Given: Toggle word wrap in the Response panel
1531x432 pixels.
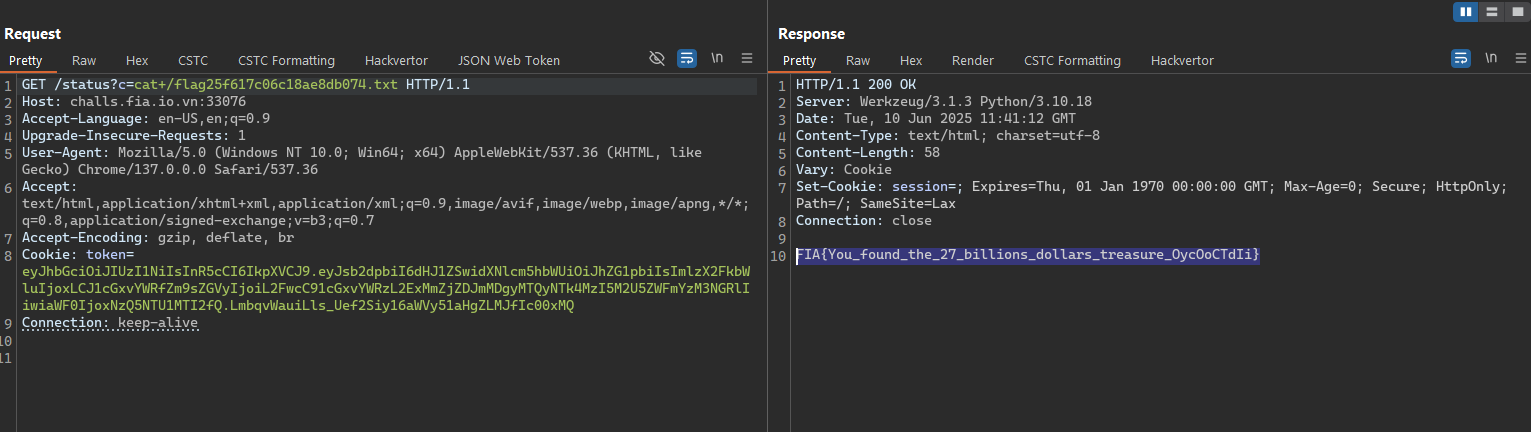Looking at the screenshot, I should (x=1461, y=59).
